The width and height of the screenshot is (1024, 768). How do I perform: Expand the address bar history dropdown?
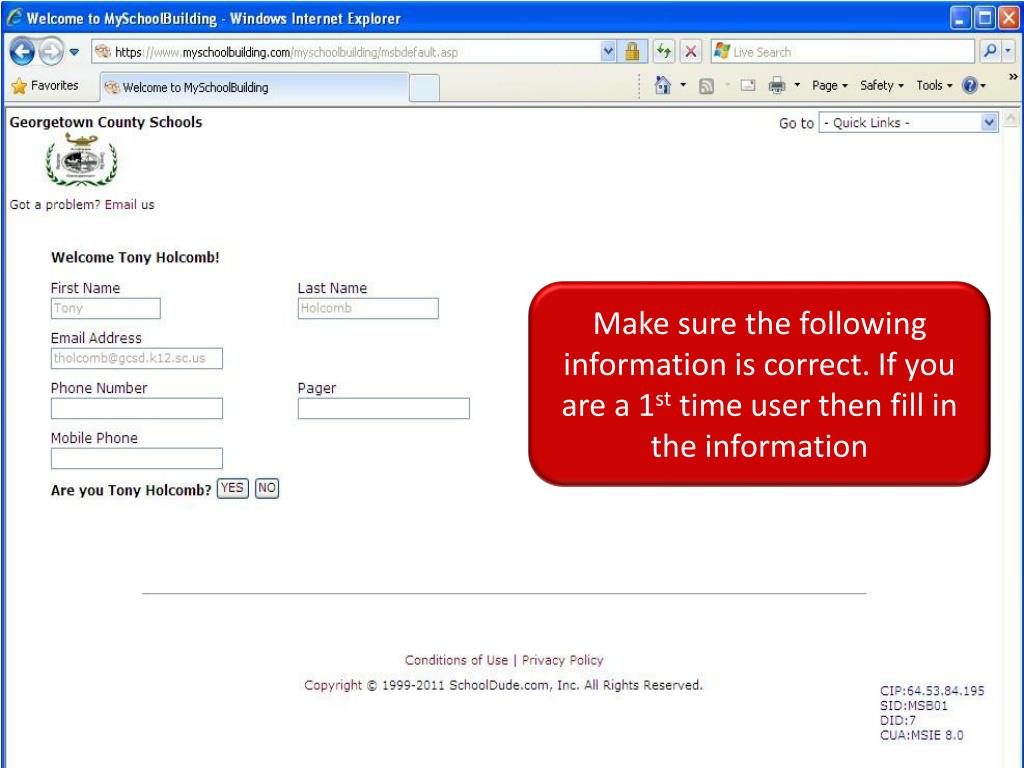608,52
